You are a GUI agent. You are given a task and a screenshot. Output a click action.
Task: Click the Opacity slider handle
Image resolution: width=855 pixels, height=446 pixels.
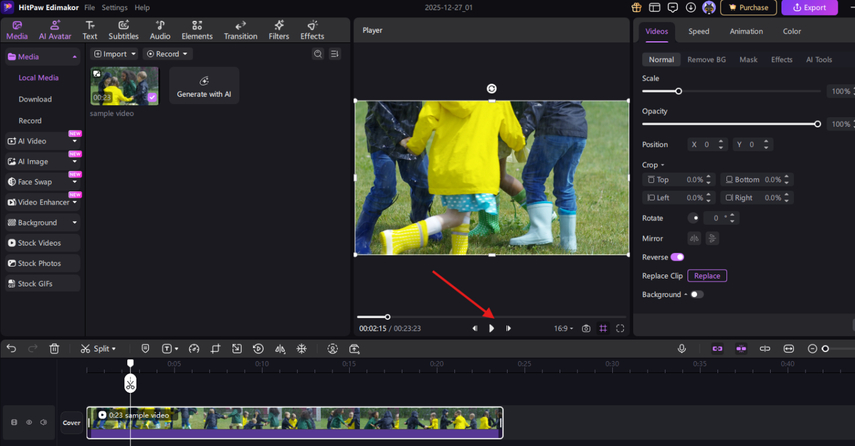click(817, 124)
